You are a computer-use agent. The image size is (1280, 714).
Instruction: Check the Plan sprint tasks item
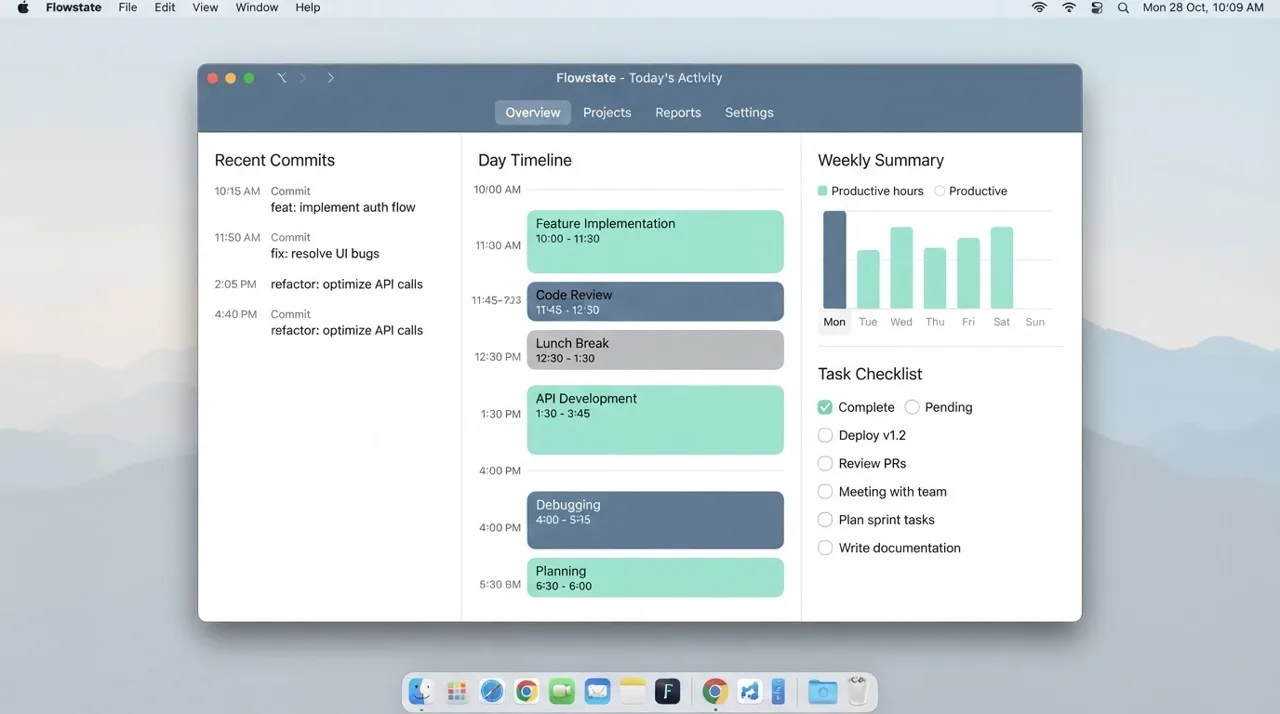pyautogui.click(x=825, y=520)
